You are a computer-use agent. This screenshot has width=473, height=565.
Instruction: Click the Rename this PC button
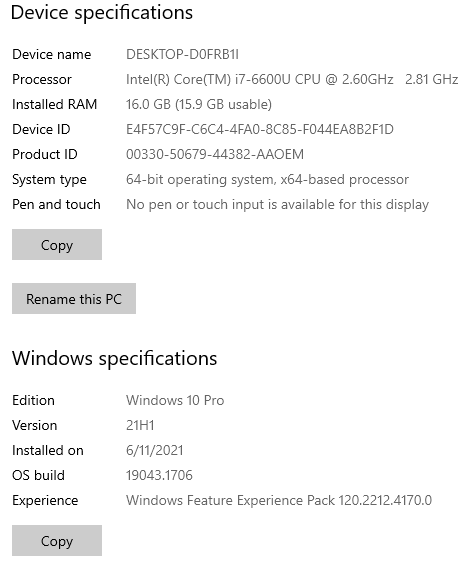tap(74, 298)
